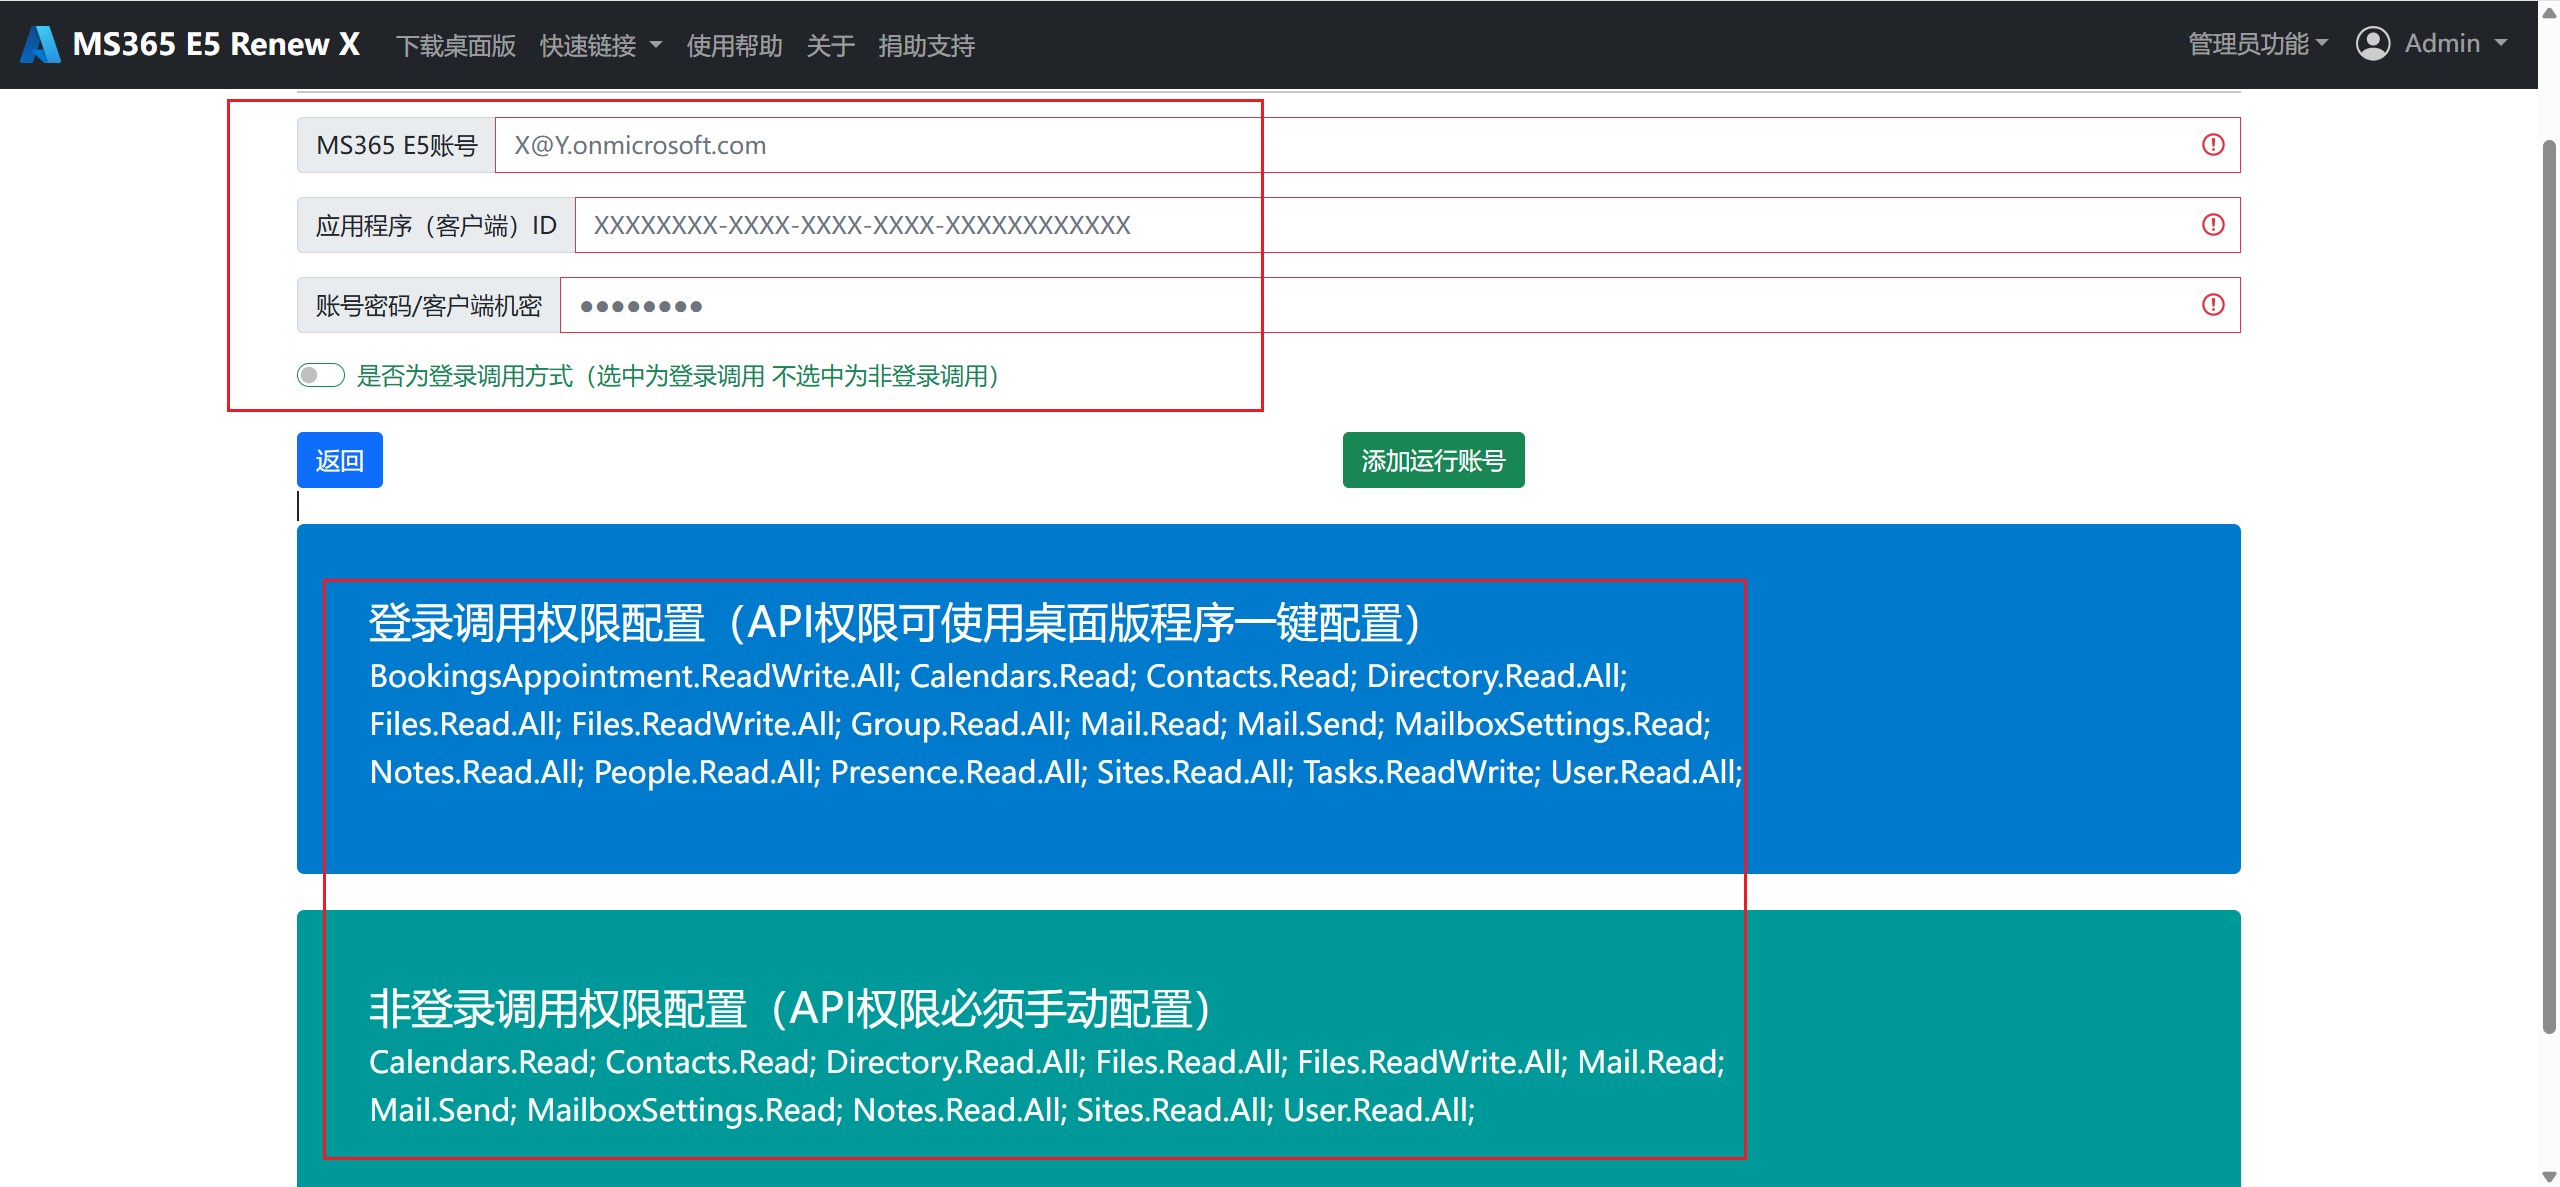Image resolution: width=2560 pixels, height=1187 pixels.
Task: Click the MS365 E5账号 field label
Action: 396,145
